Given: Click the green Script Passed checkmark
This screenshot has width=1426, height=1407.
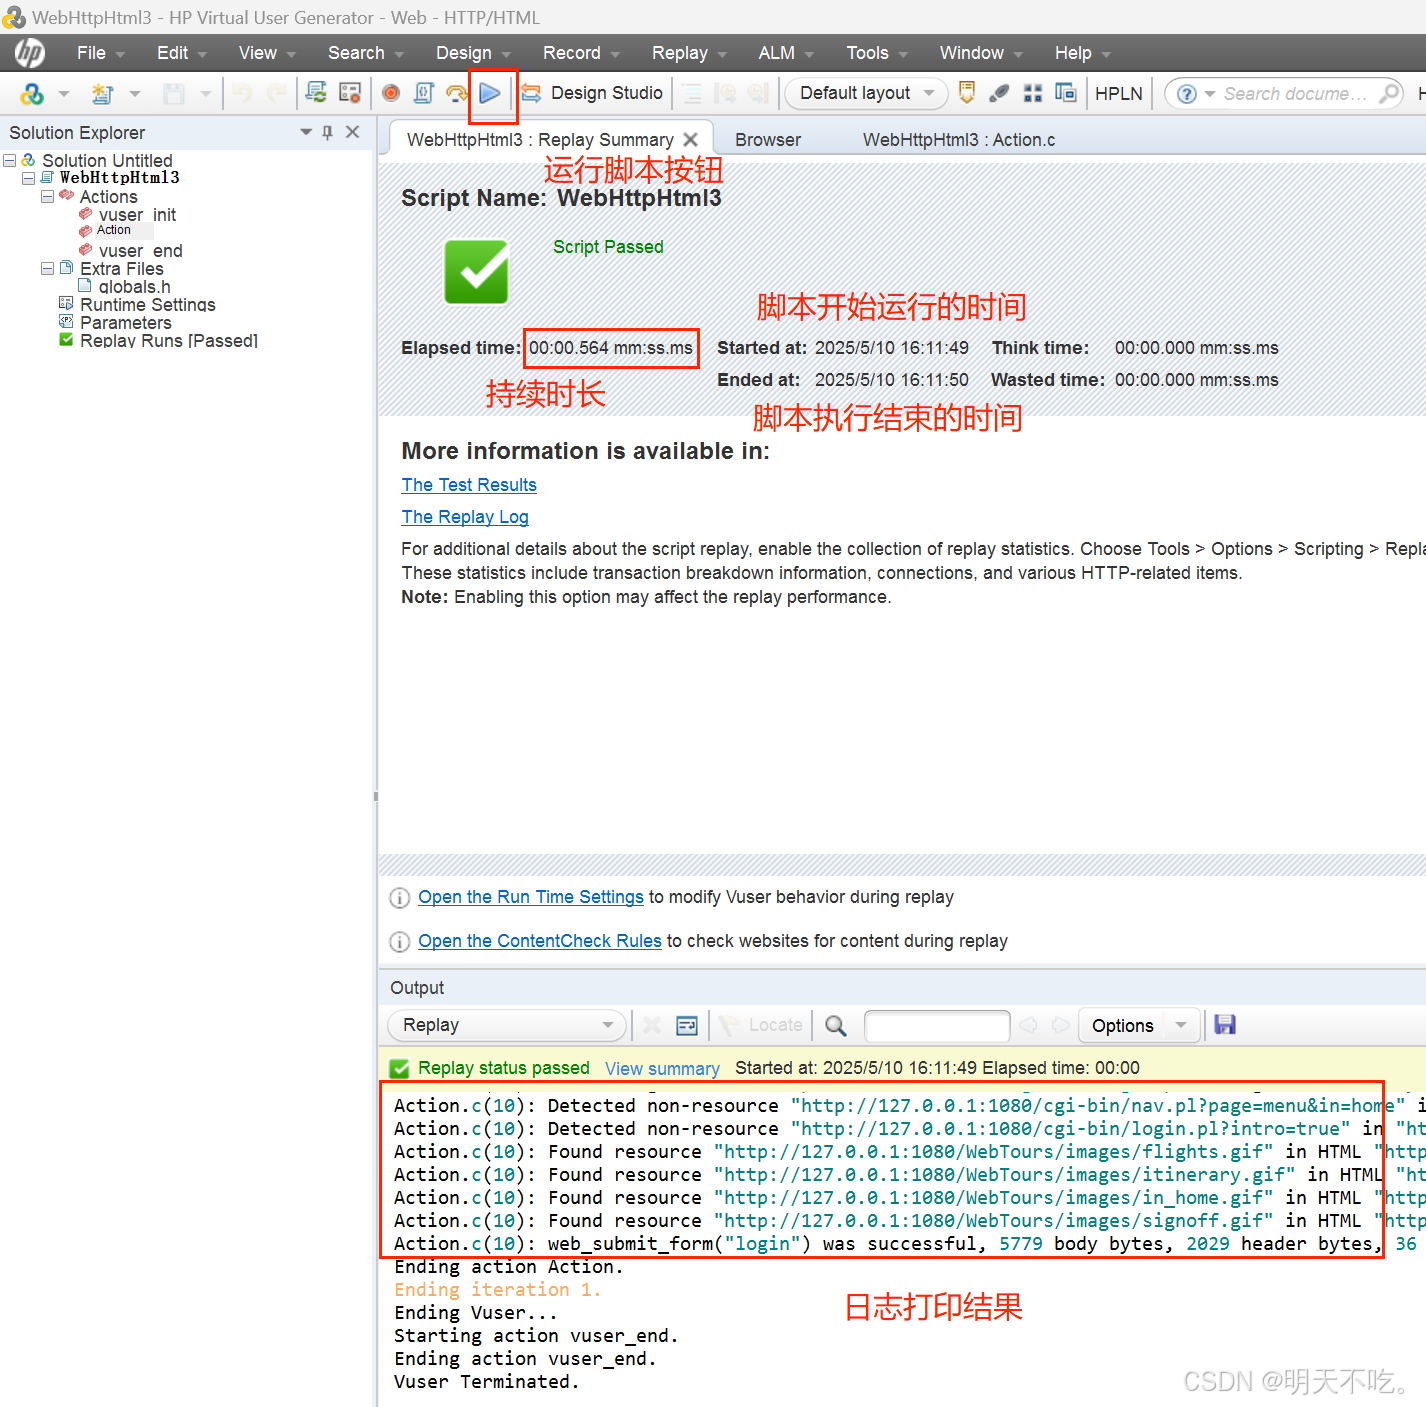Looking at the screenshot, I should click(476, 272).
